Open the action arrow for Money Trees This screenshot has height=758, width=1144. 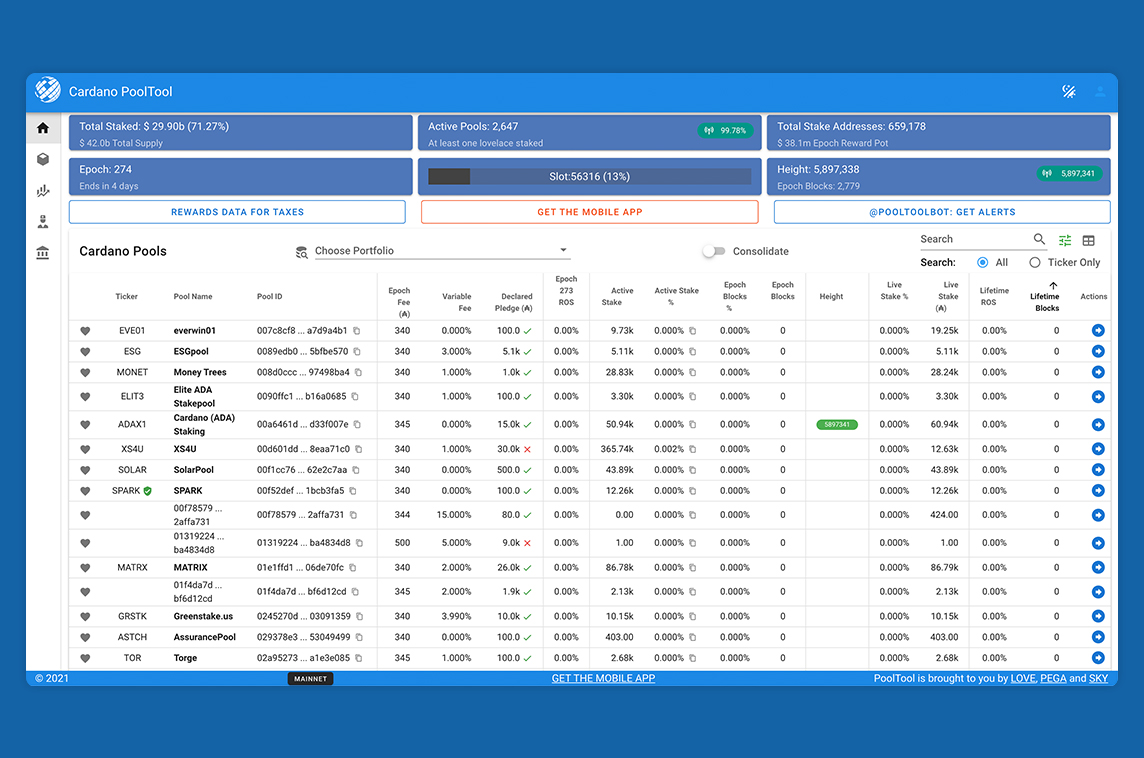tap(1098, 372)
